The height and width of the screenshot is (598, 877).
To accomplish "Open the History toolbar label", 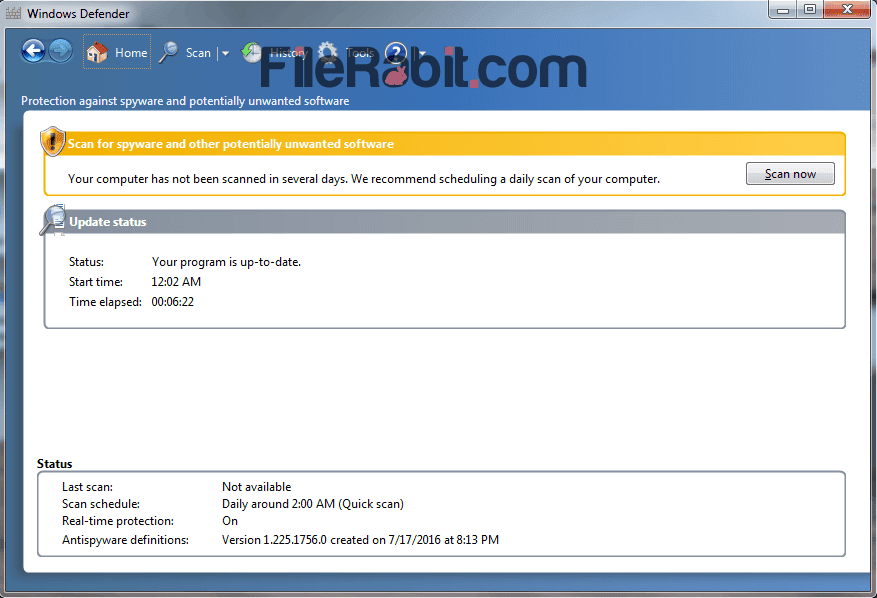I will (289, 53).
